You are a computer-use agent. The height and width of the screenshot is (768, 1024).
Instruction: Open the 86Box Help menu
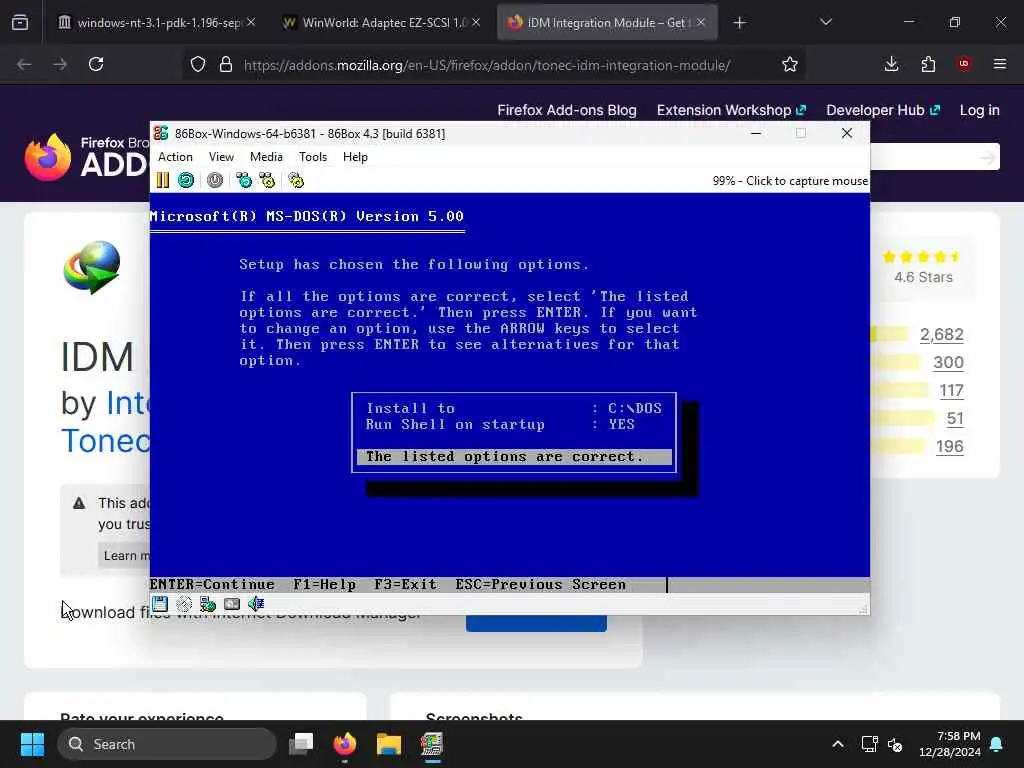point(355,157)
